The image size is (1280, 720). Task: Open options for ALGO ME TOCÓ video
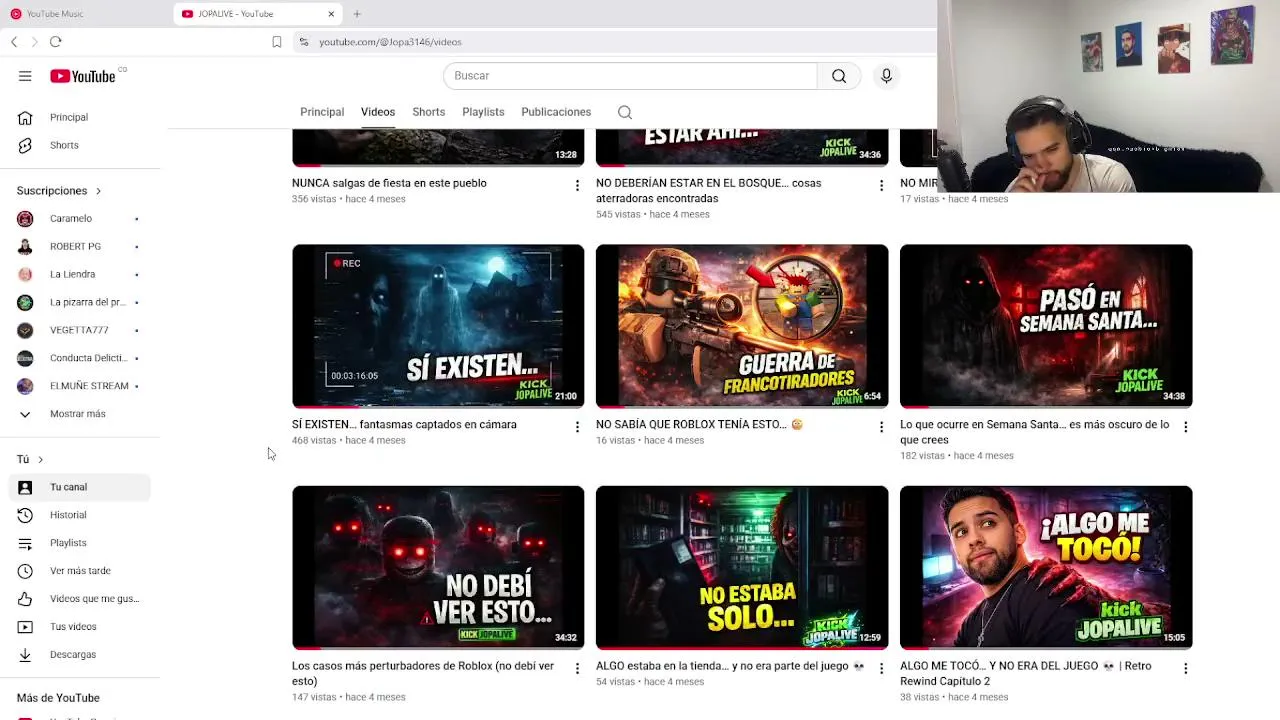pyautogui.click(x=1185, y=668)
